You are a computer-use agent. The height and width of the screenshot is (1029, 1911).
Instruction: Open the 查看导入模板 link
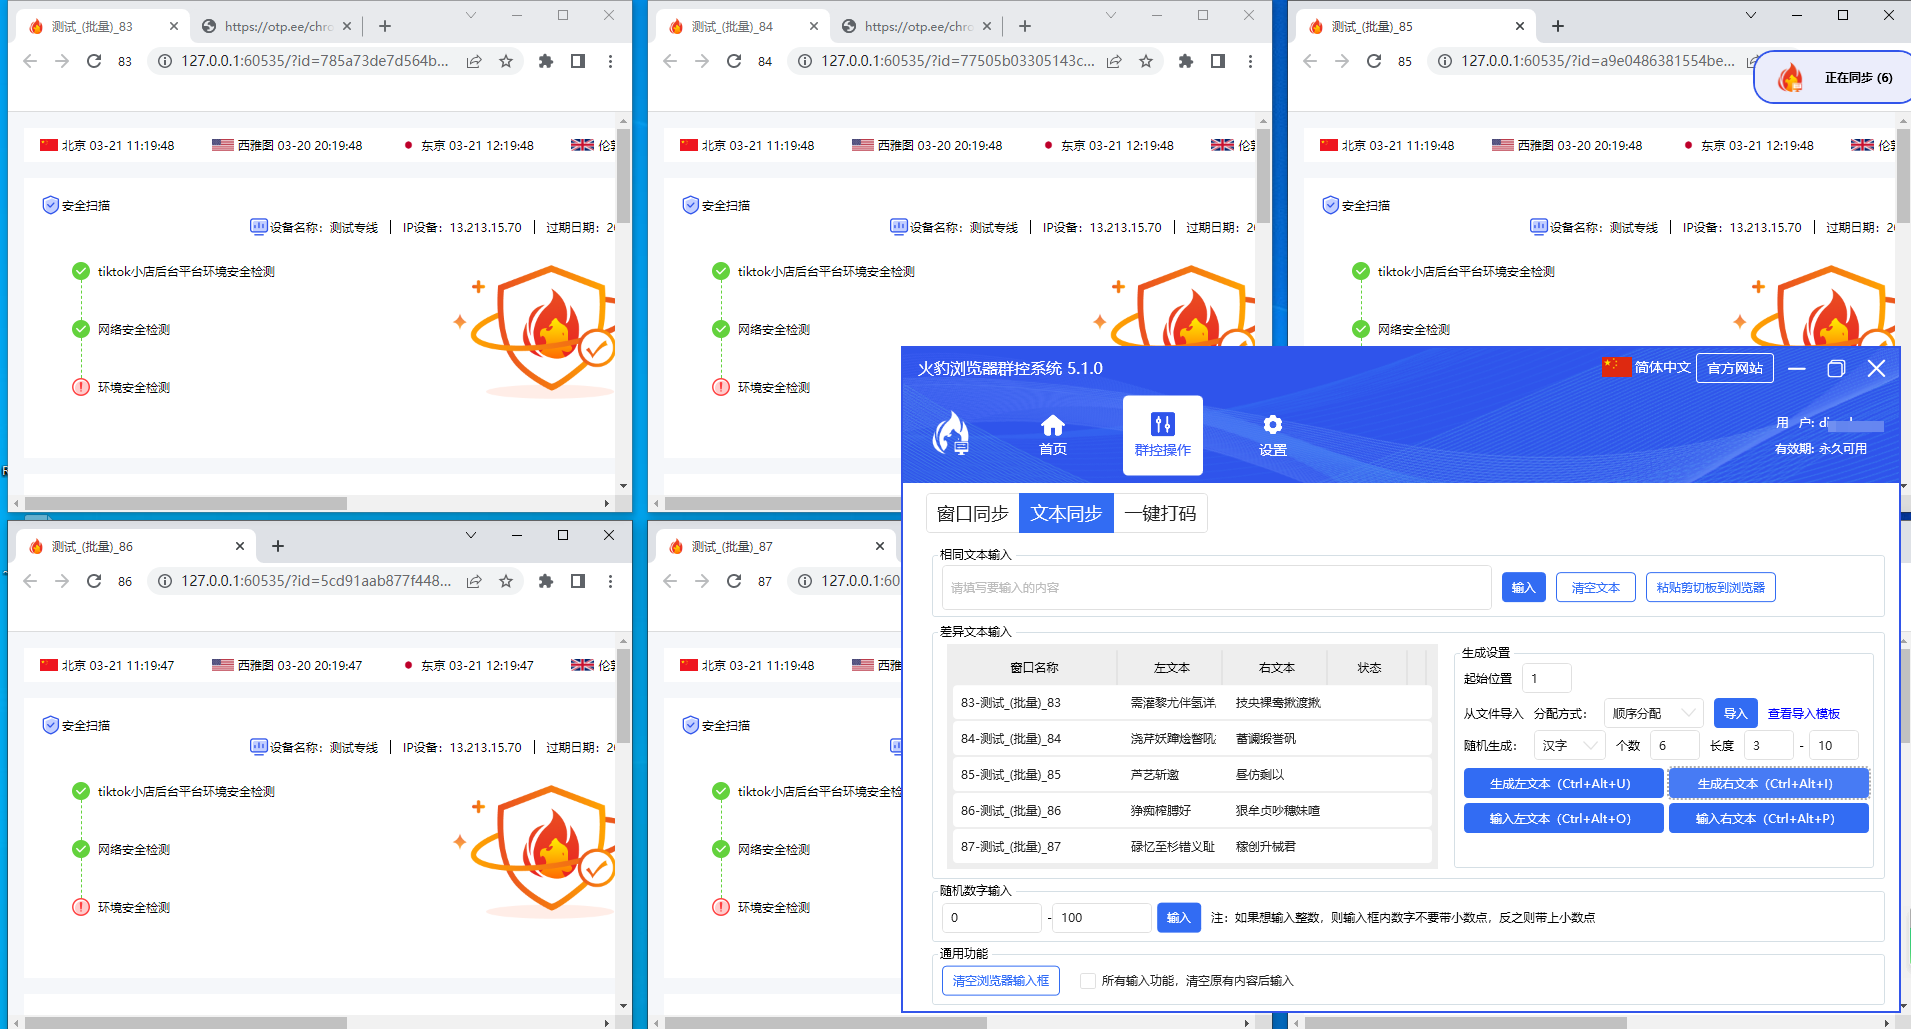click(1804, 712)
